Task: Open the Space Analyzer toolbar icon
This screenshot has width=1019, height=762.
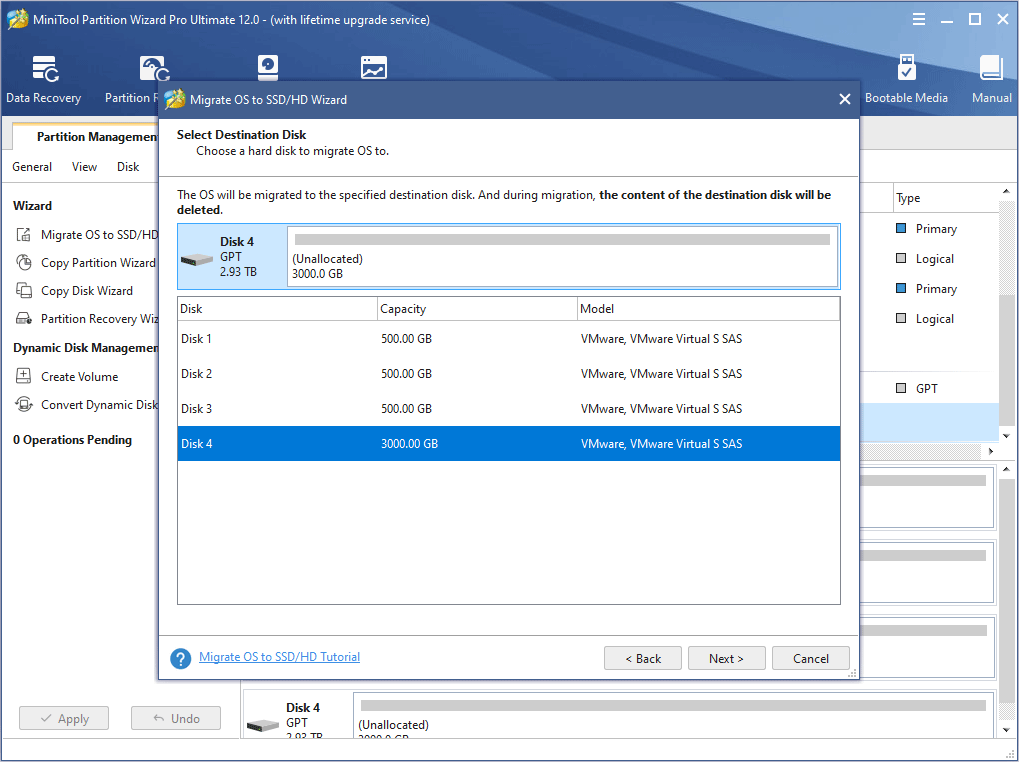Action: tap(374, 68)
